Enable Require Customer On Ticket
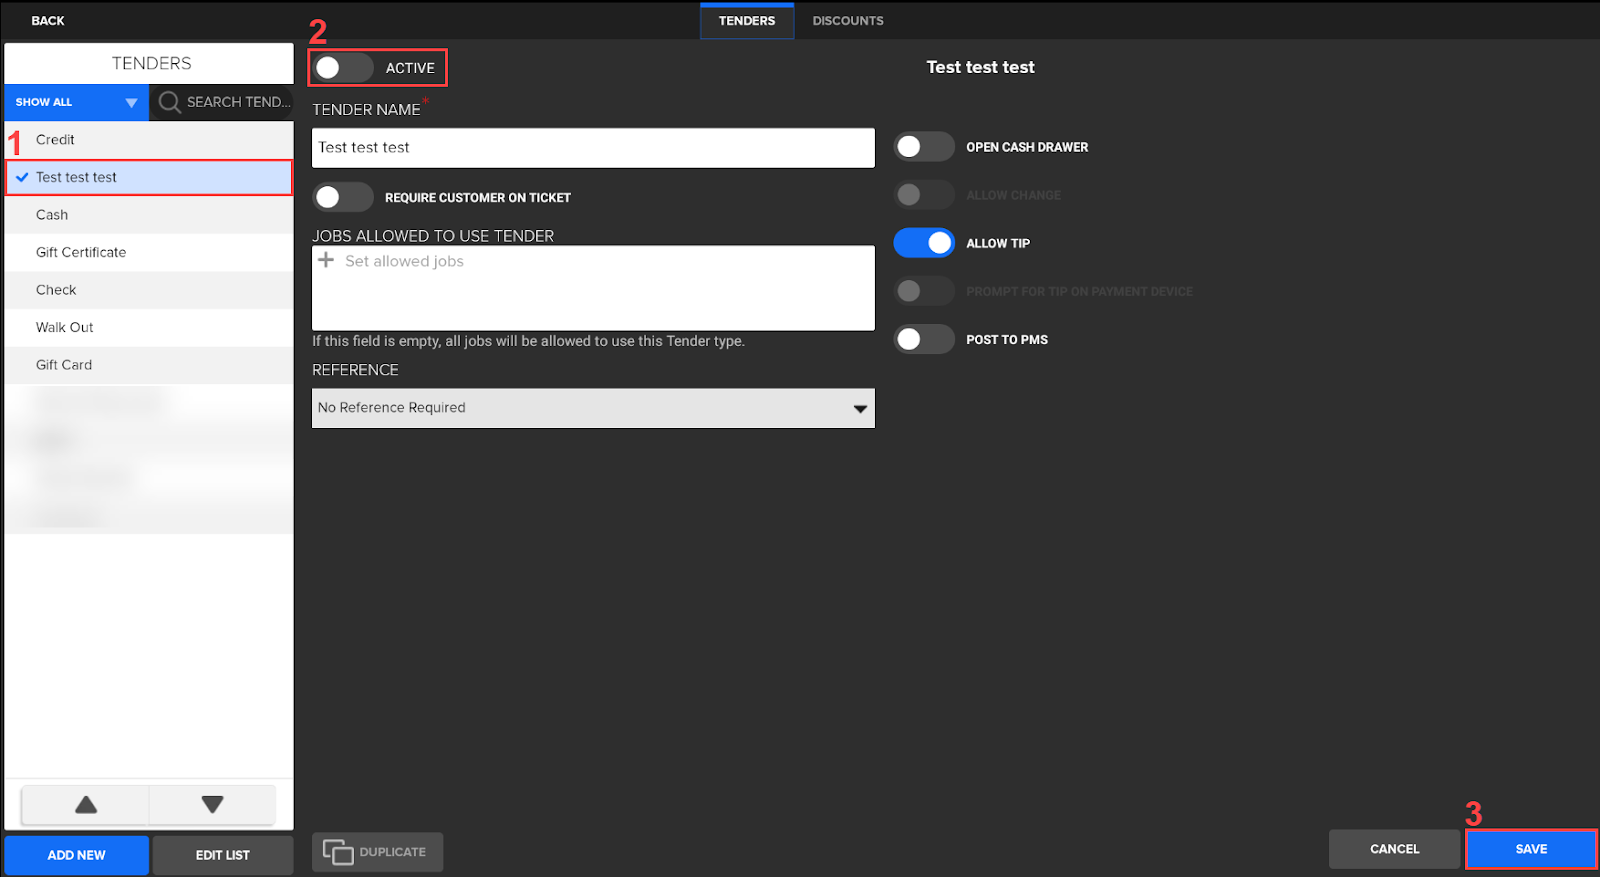The width and height of the screenshot is (1600, 877). pos(342,197)
